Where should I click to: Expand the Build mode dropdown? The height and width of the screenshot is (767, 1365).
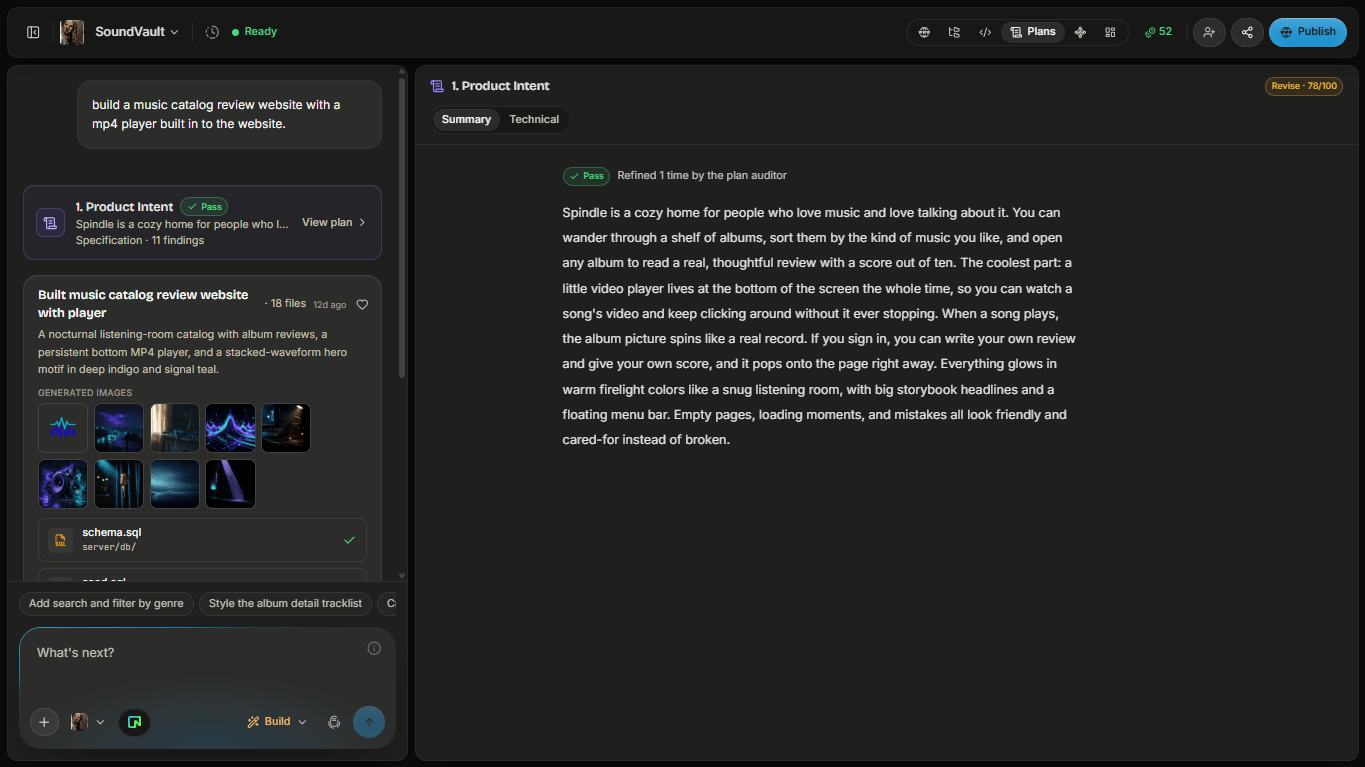(x=277, y=722)
